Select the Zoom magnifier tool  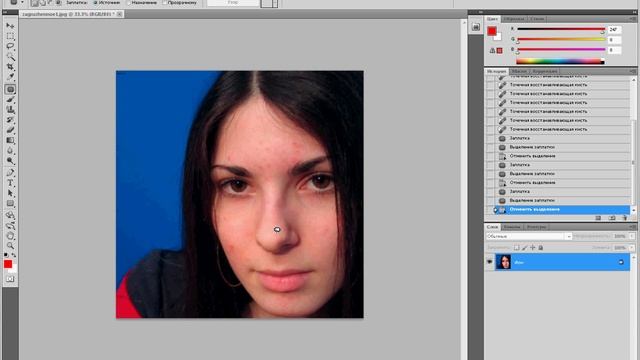10,246
